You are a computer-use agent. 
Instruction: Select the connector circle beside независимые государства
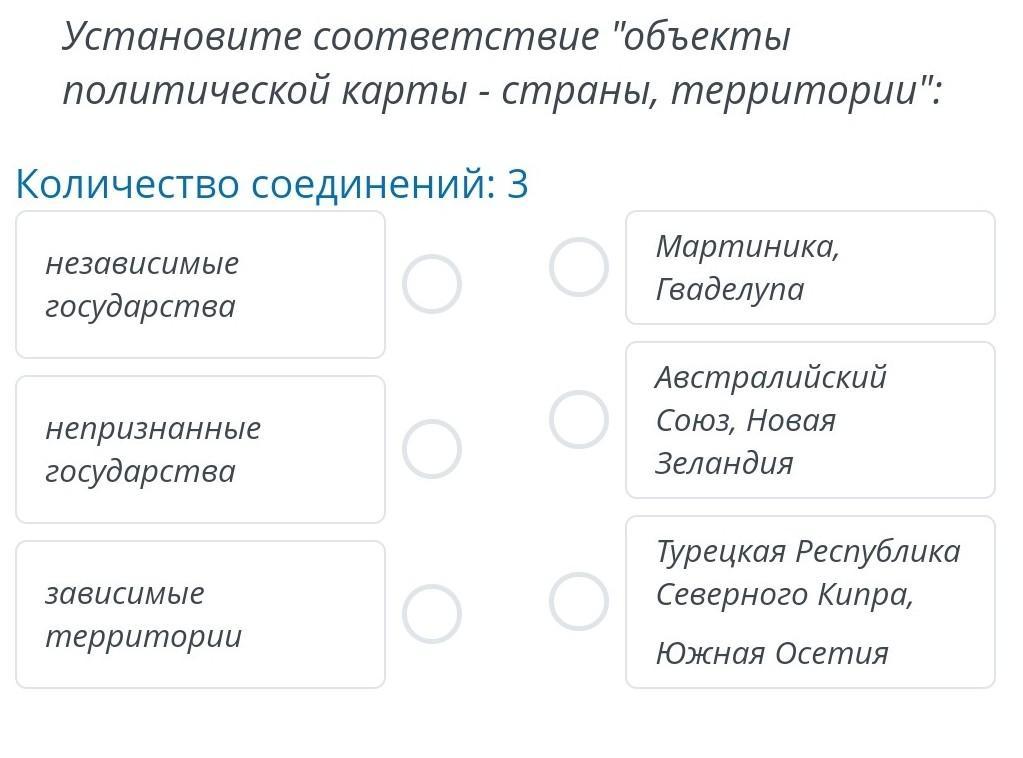[432, 284]
